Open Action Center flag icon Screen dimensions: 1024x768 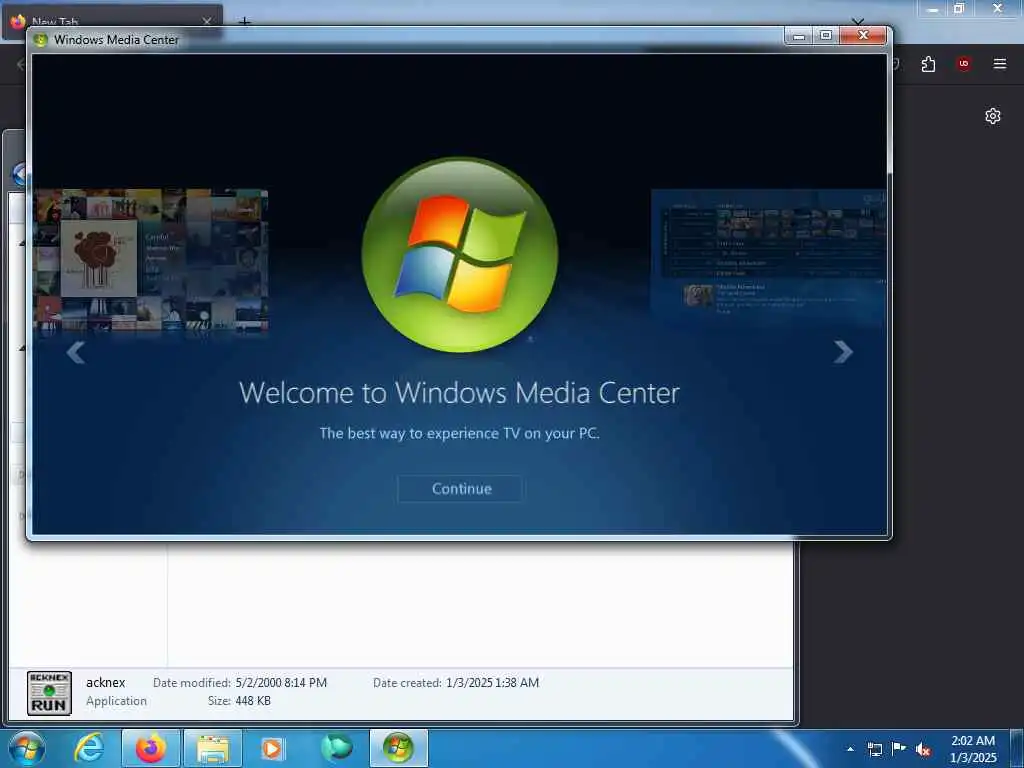899,749
